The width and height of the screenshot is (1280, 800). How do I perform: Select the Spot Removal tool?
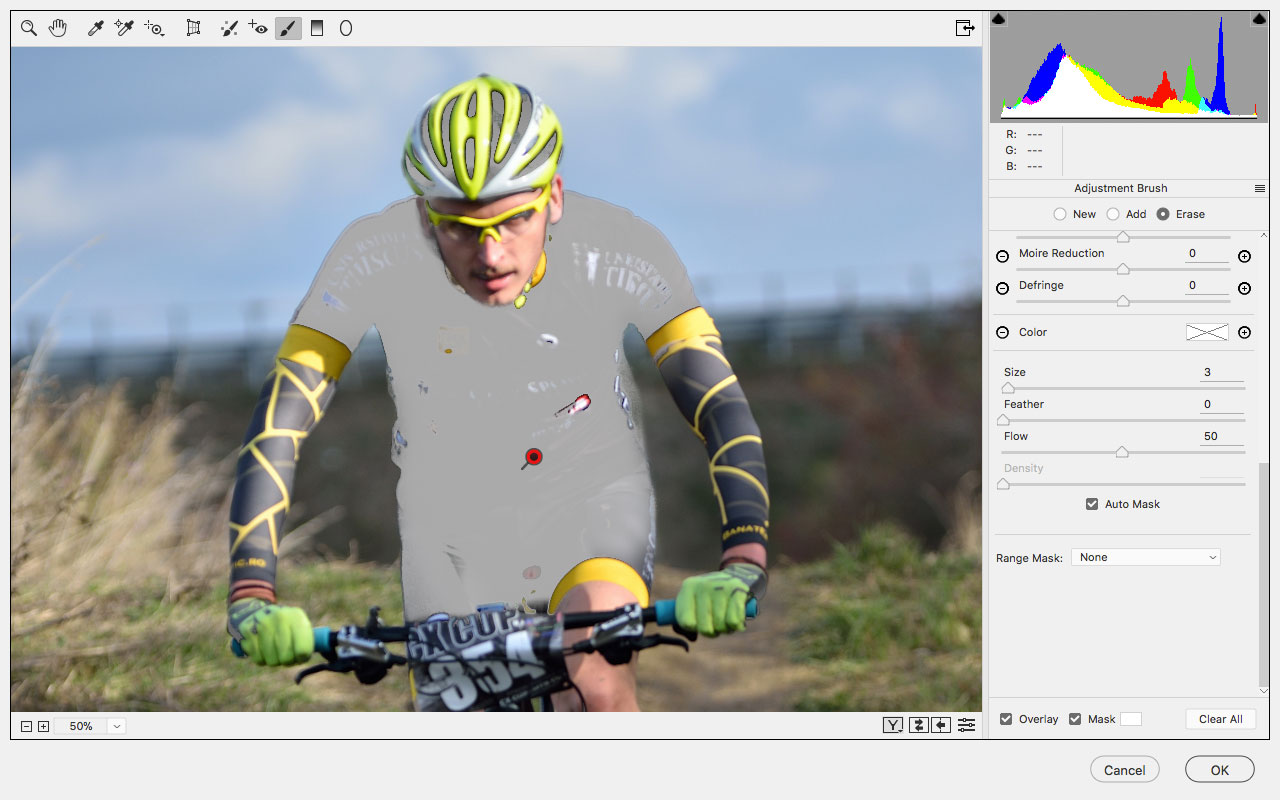coord(228,28)
